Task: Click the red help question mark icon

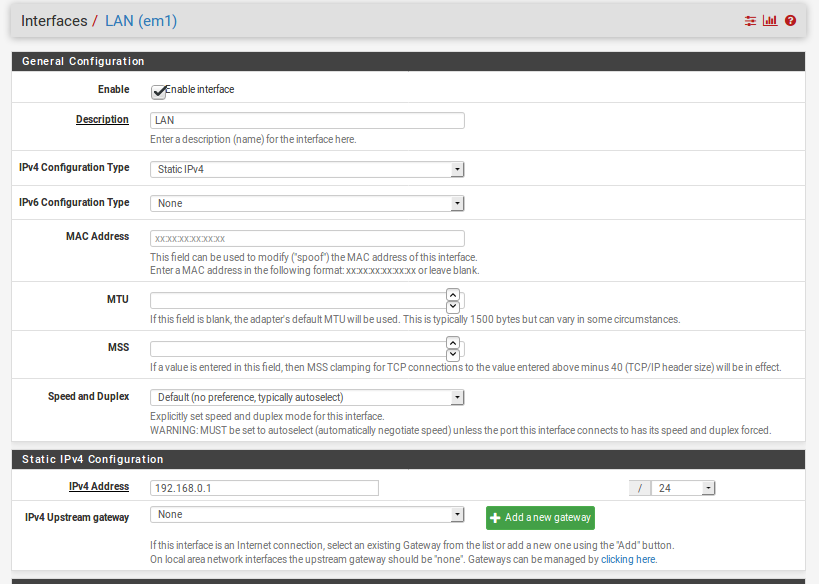Action: coord(790,21)
